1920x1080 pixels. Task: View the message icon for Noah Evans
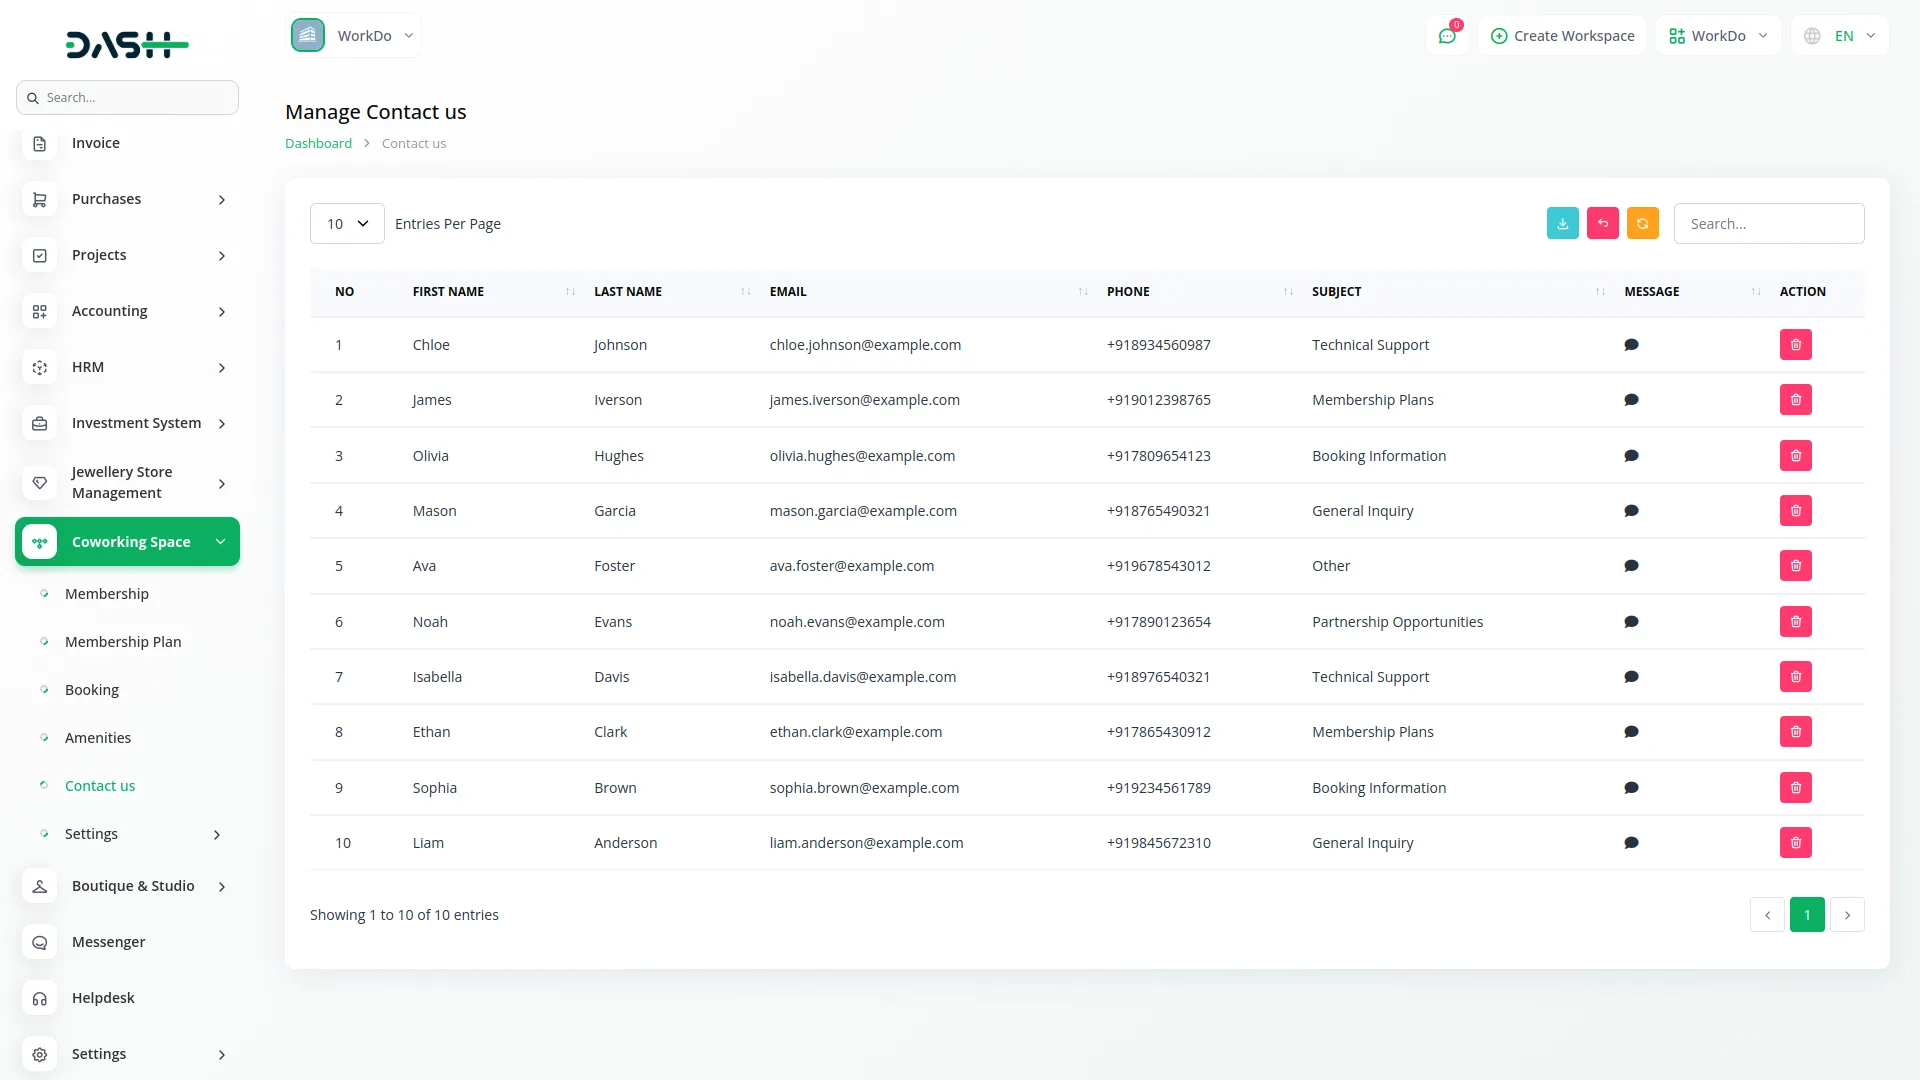[1631, 622]
